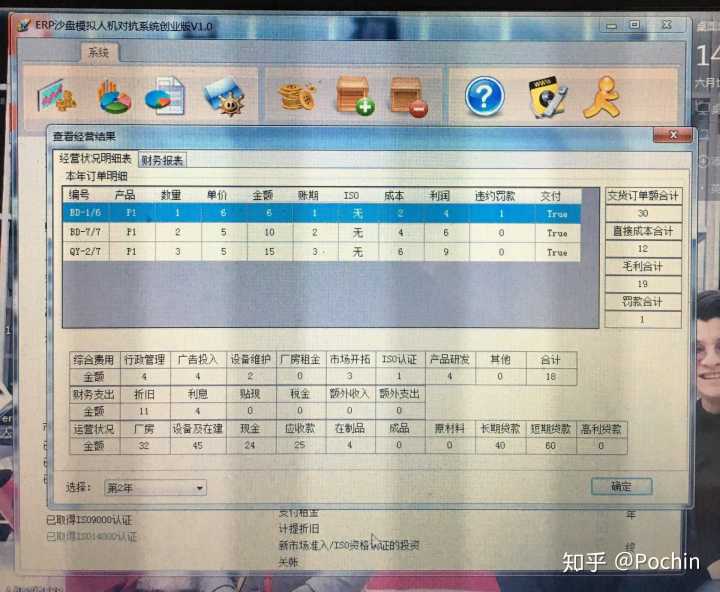Click the 在制品 cell
This screenshot has width=720, height=592.
click(350, 428)
